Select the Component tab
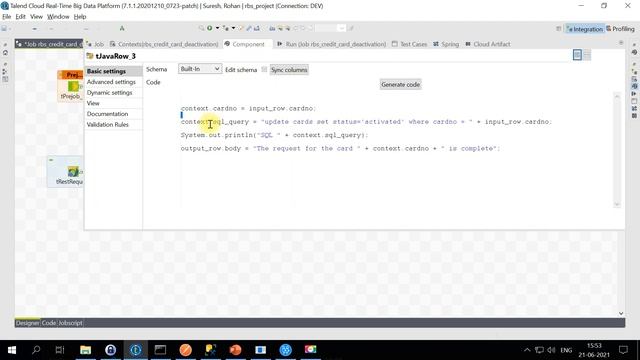The width and height of the screenshot is (640, 360). pos(245,44)
